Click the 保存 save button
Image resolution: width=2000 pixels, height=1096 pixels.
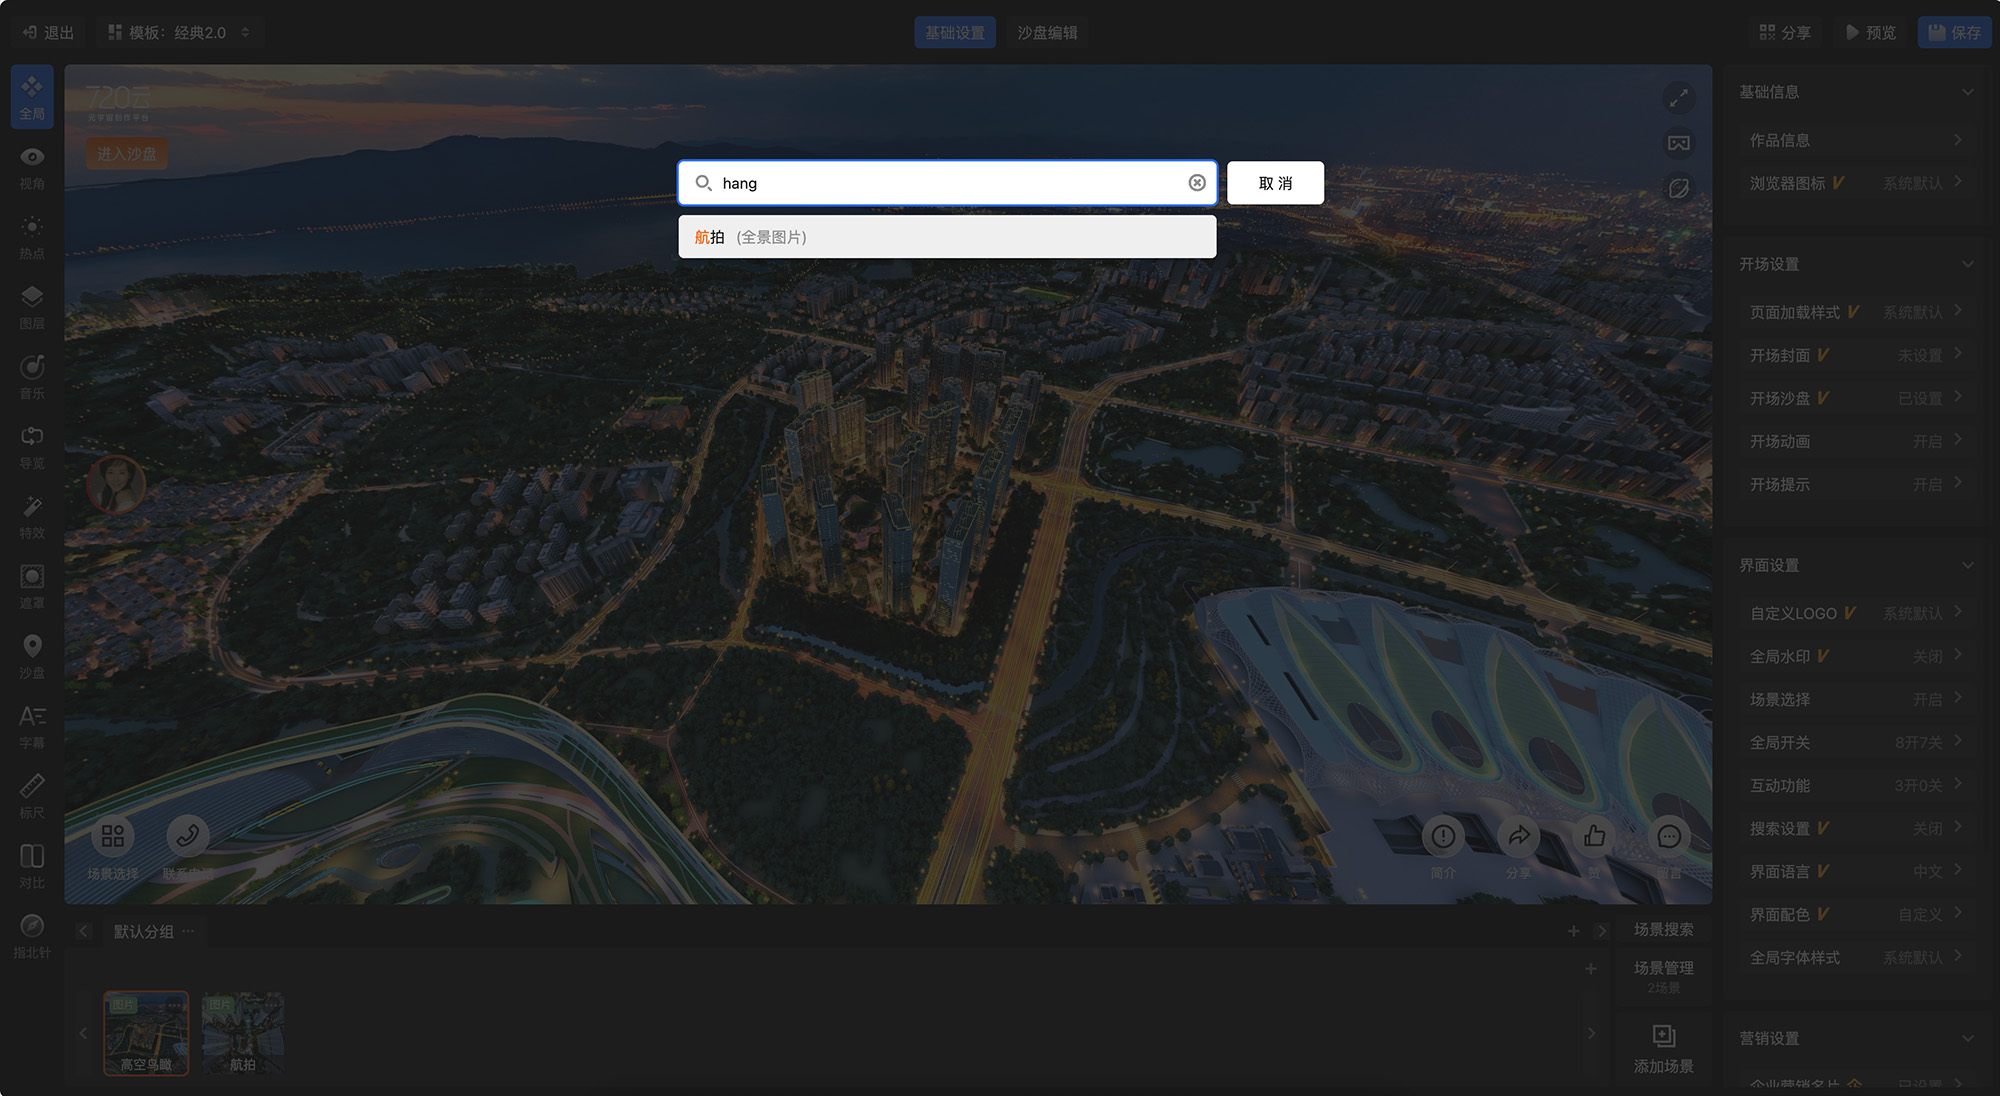tap(1954, 33)
